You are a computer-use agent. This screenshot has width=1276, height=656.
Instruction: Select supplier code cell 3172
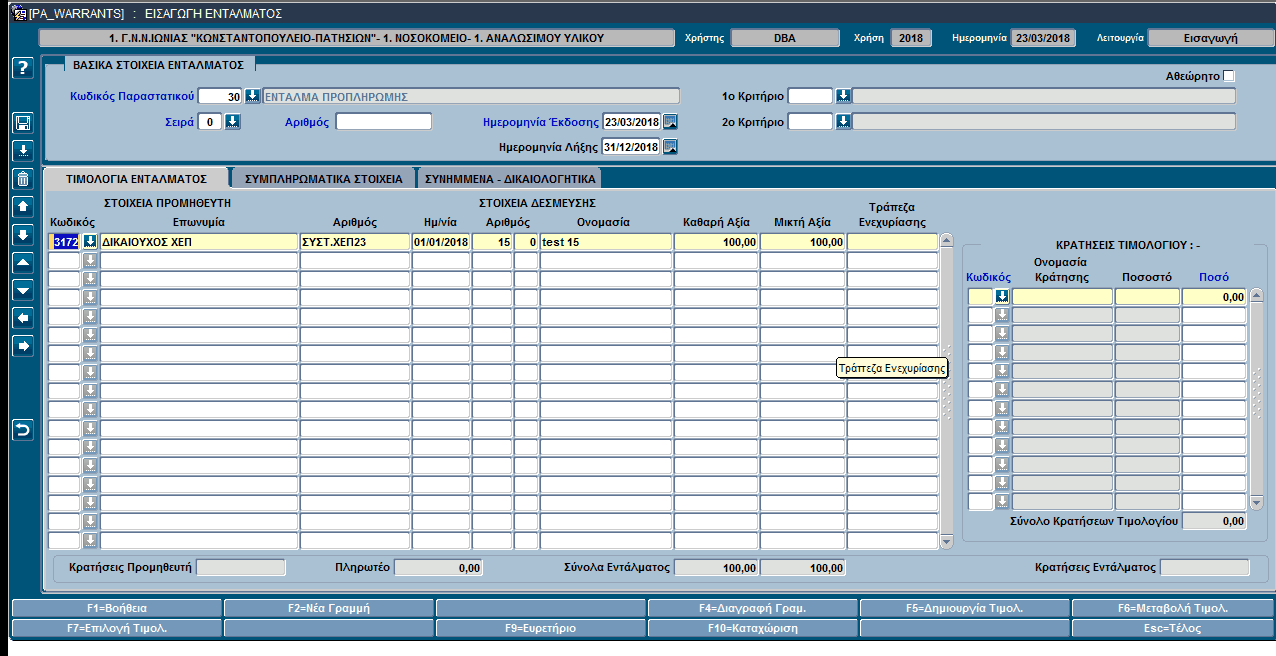(x=65, y=242)
